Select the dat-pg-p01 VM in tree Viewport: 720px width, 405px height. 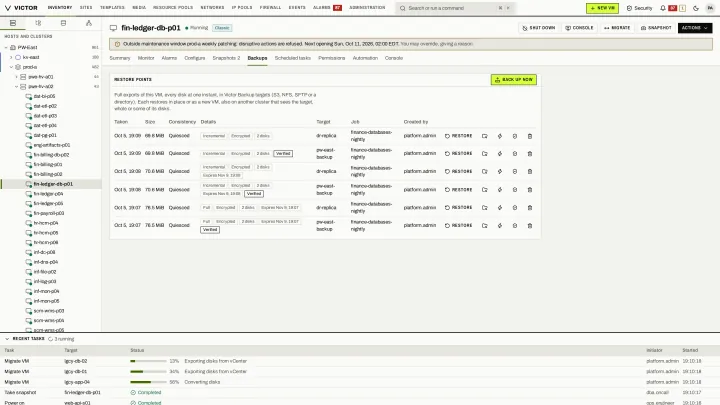[45, 135]
